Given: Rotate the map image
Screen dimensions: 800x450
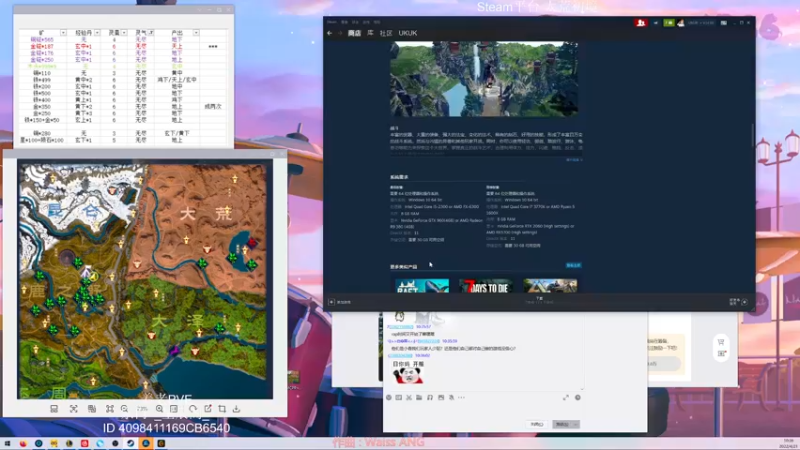Looking at the screenshot, I should (x=193, y=409).
